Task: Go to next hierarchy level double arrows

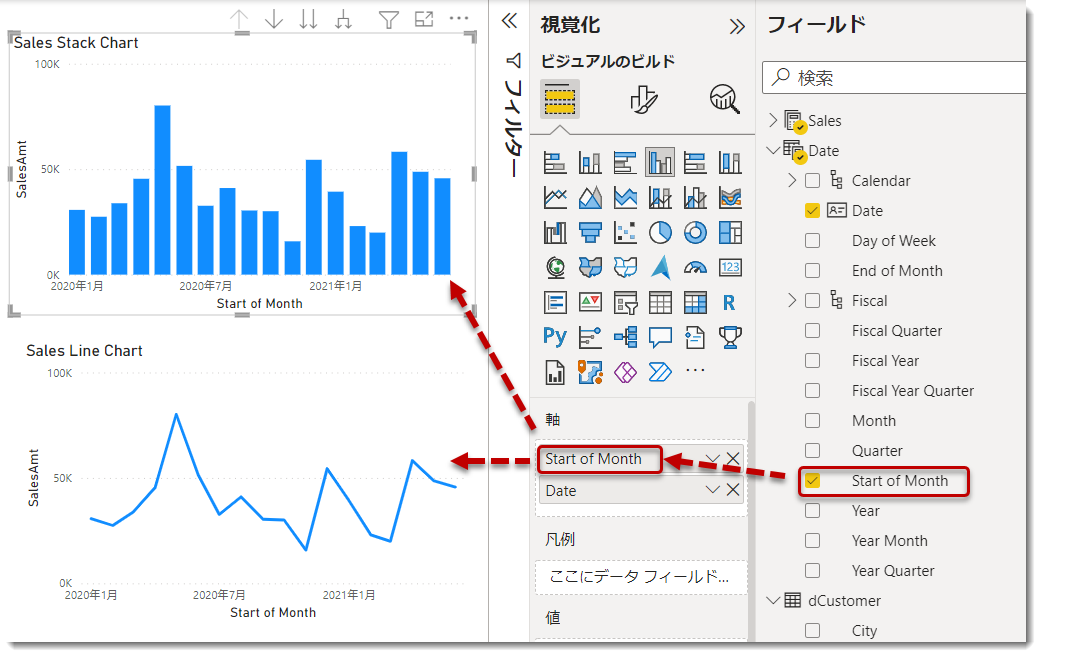Action: coord(309,19)
